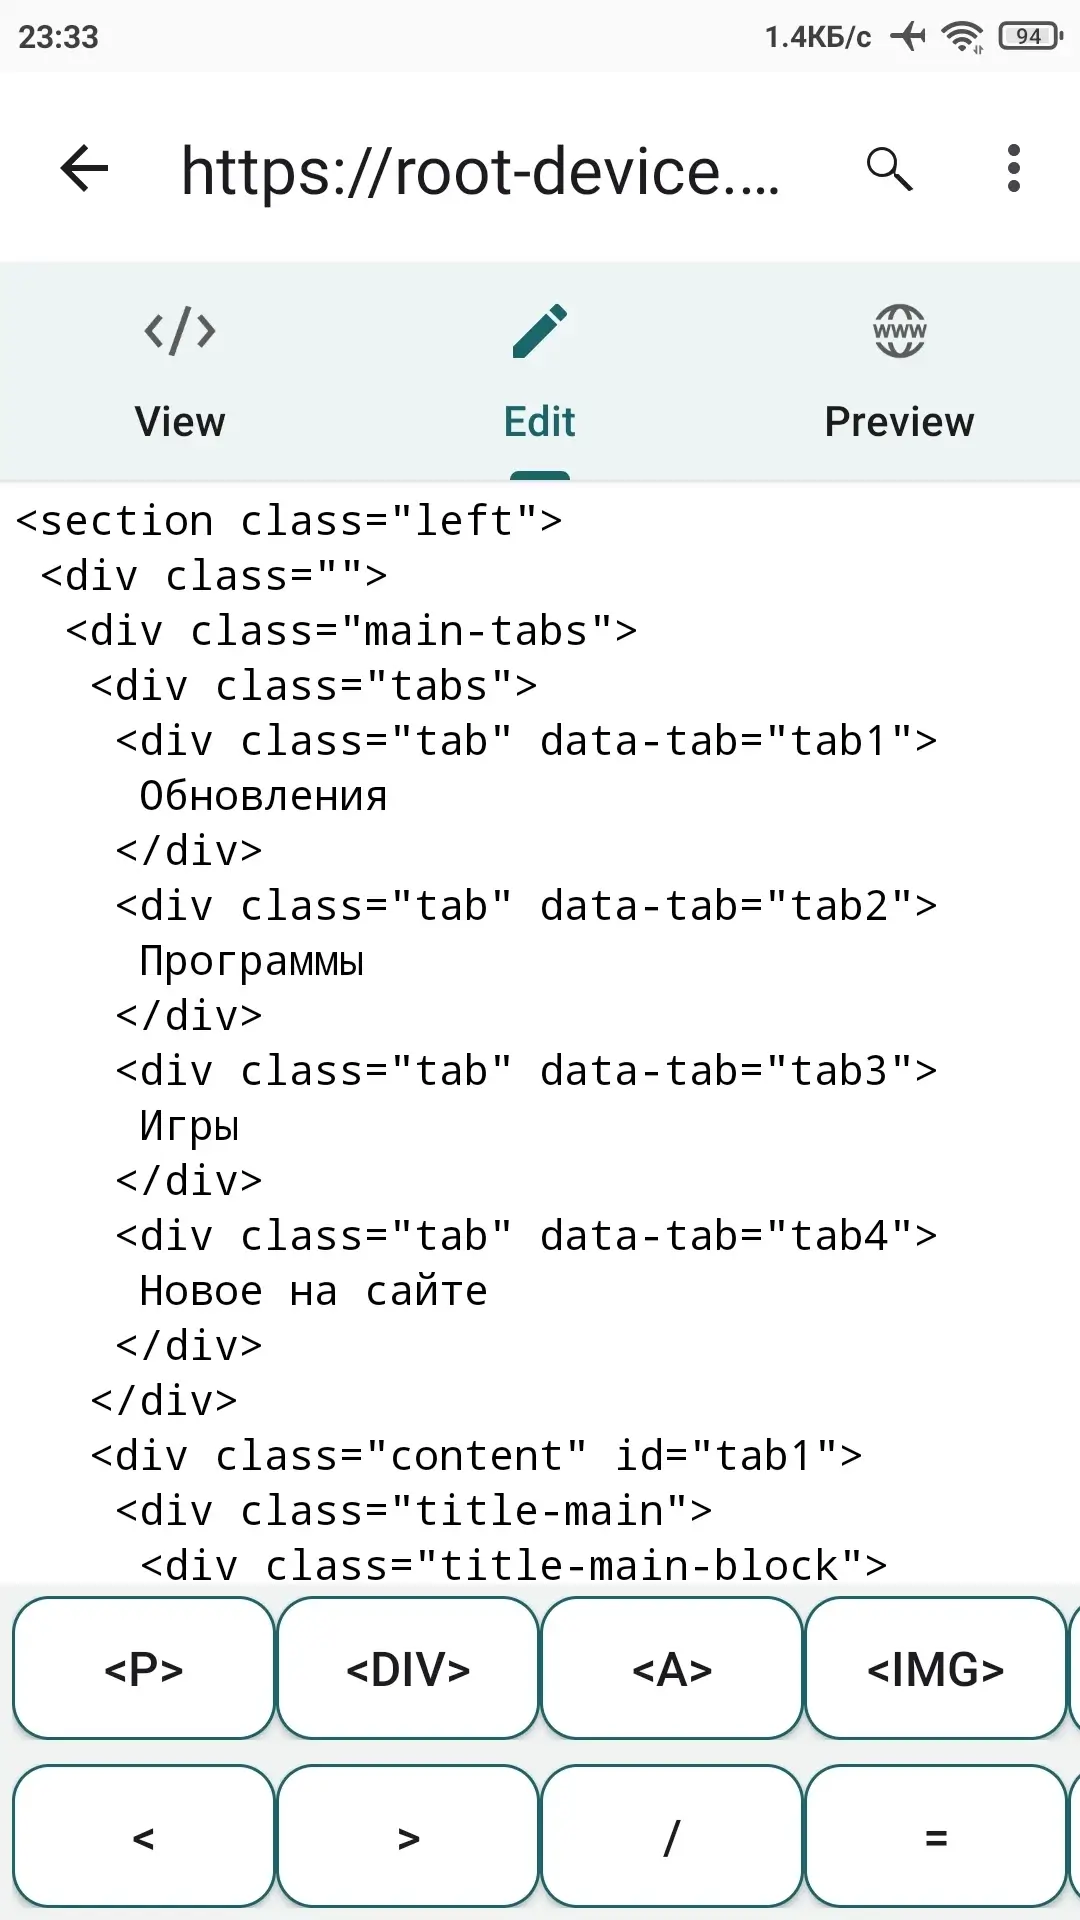Insert a <P> tag
Image resolution: width=1080 pixels, height=1920 pixels.
click(144, 1668)
